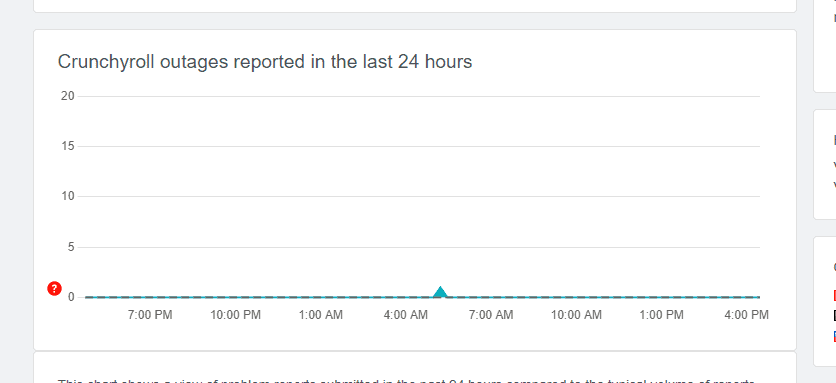
Task: Click the 1:00 PM axis label
Action: 662,315
